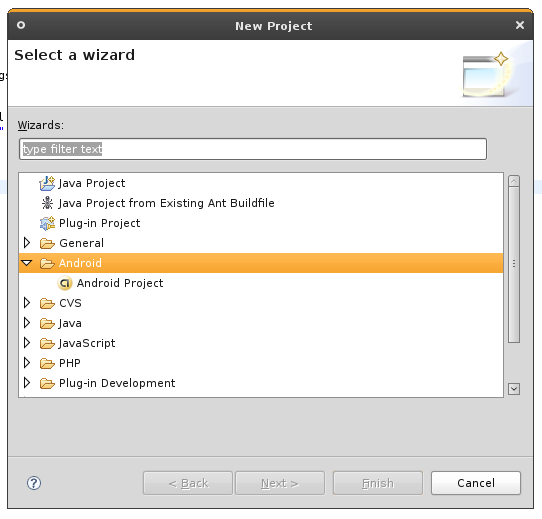The width and height of the screenshot is (542, 519).
Task: Expand the General category
Action: coord(27,243)
